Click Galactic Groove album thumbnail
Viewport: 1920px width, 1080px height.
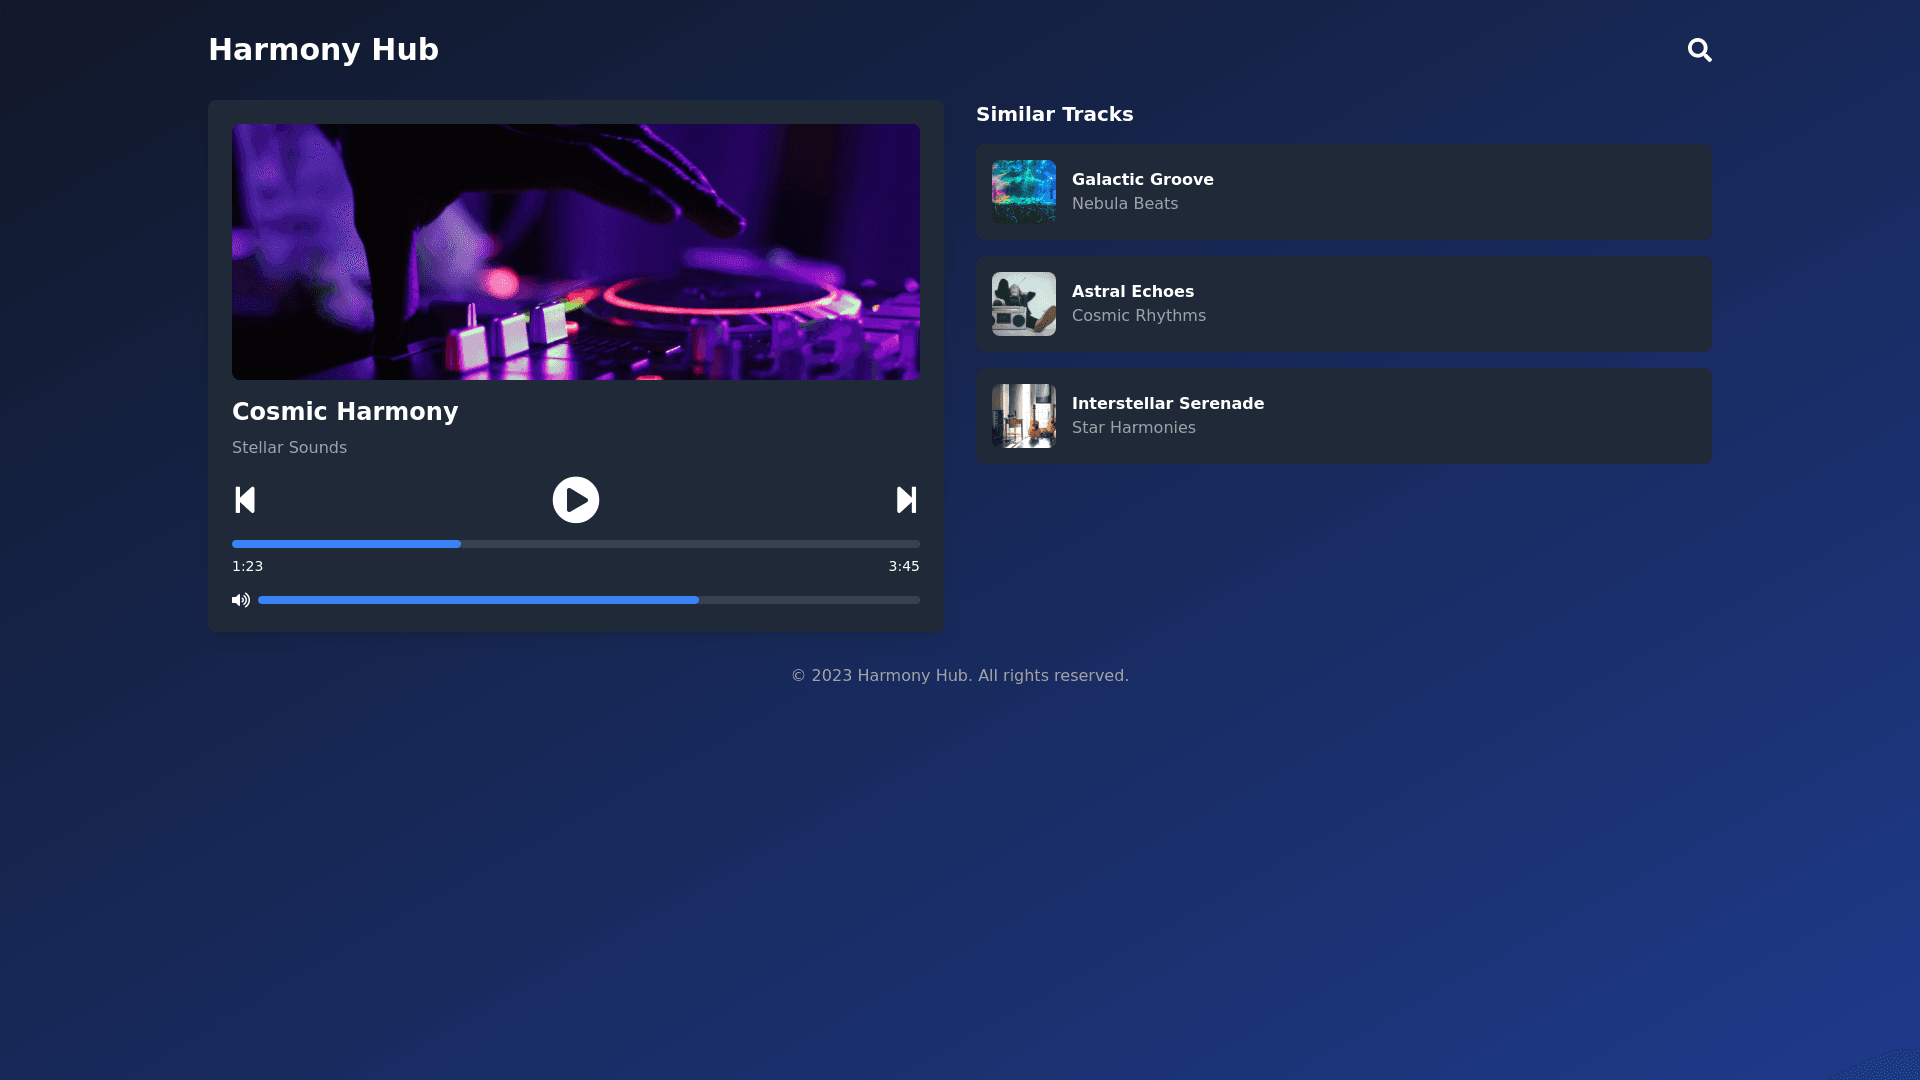1023,191
